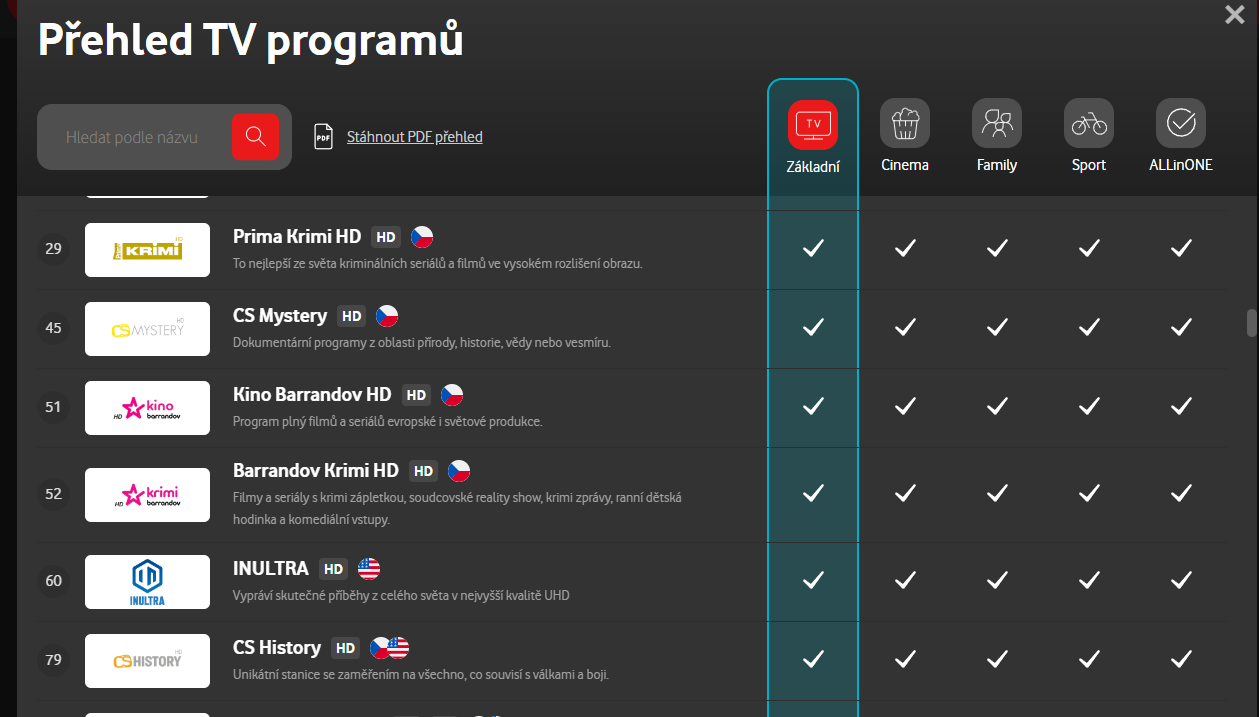Click the HD badge beside INULTRA
The image size is (1259, 717).
point(333,569)
